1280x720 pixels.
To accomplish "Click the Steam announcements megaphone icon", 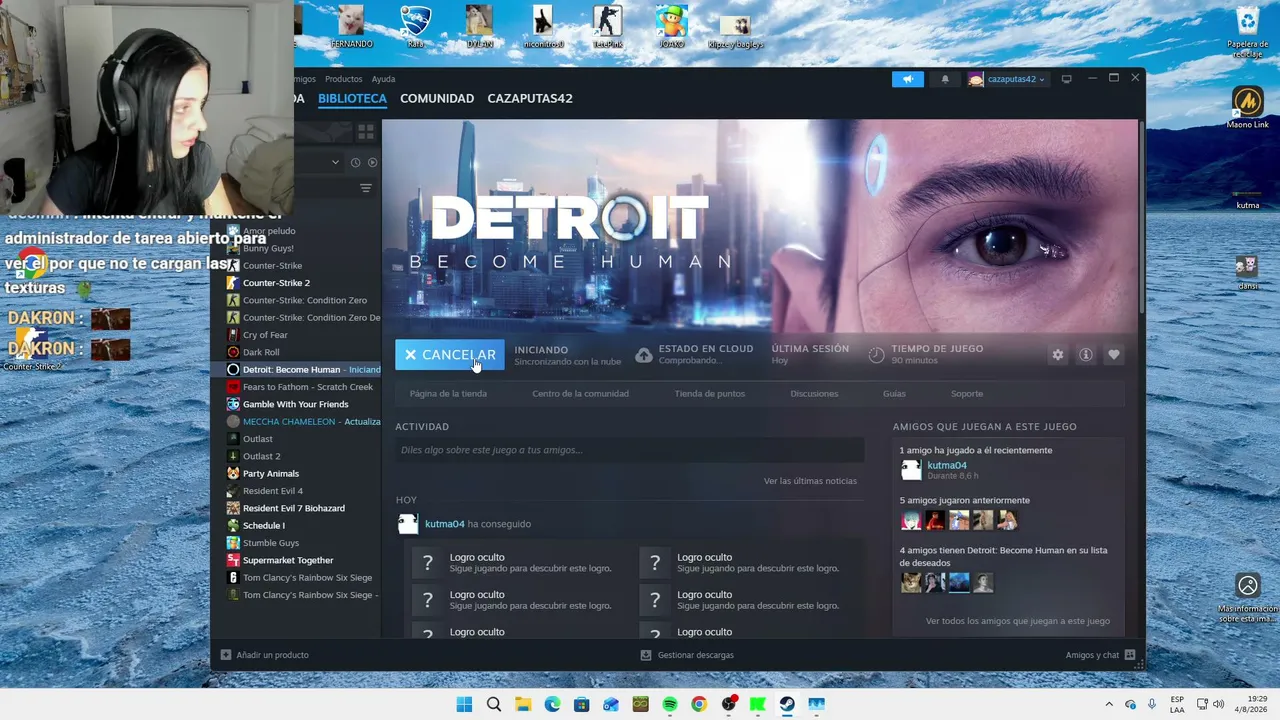I will pyautogui.click(x=908, y=79).
